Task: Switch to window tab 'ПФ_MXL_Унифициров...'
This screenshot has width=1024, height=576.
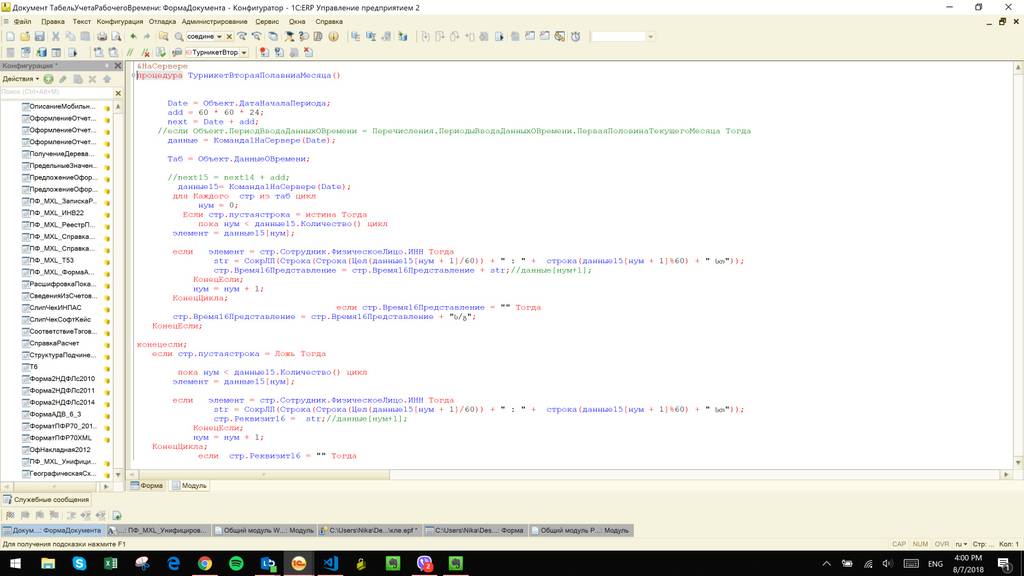Action: coord(159,530)
